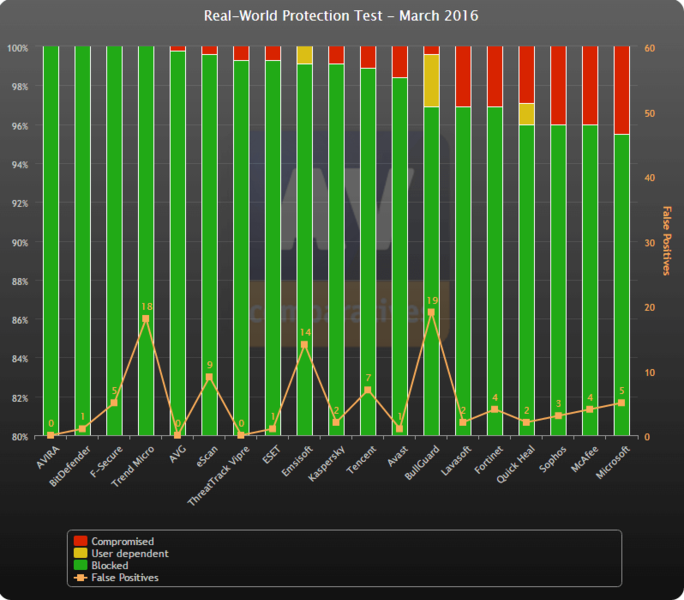Click the False Positives right axis title
684x600 pixels.
point(666,241)
